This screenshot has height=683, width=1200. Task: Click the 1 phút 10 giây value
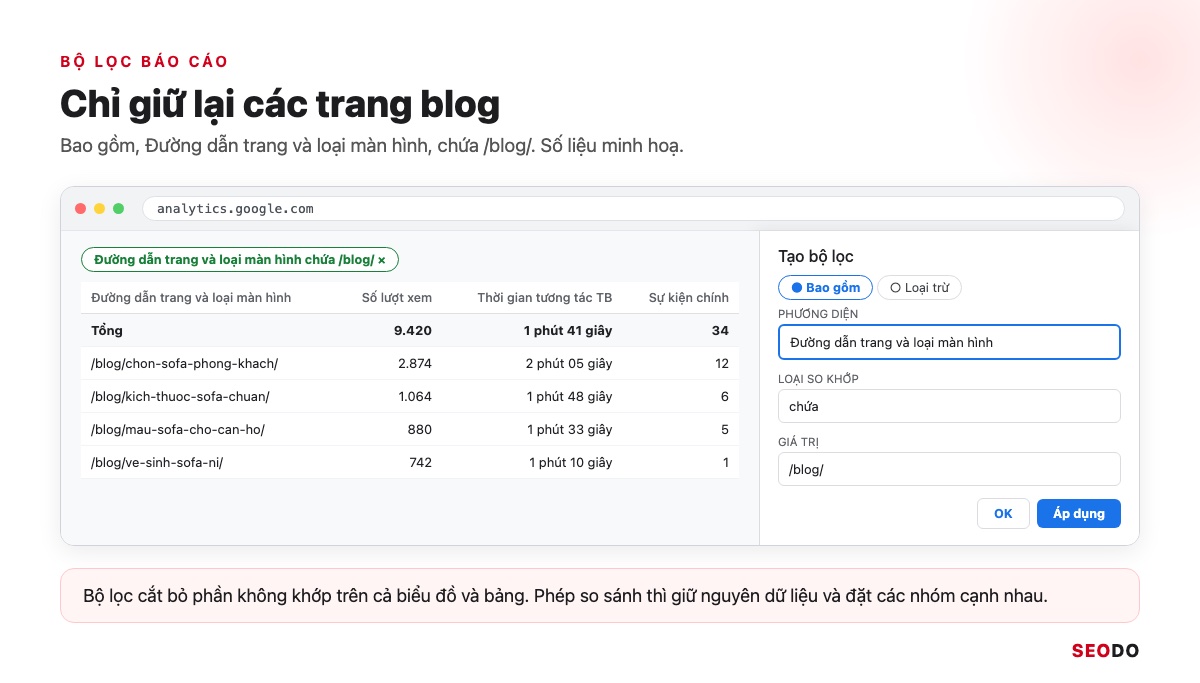click(571, 462)
